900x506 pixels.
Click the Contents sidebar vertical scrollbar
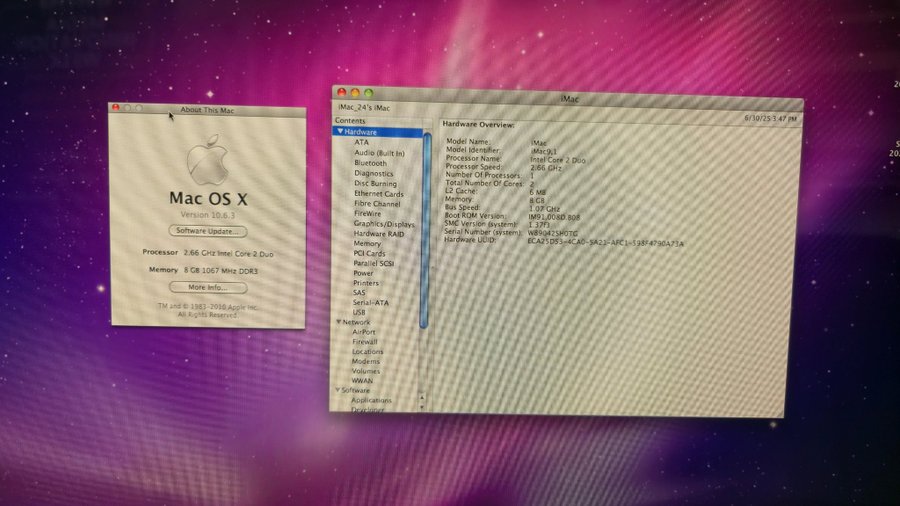click(x=427, y=230)
